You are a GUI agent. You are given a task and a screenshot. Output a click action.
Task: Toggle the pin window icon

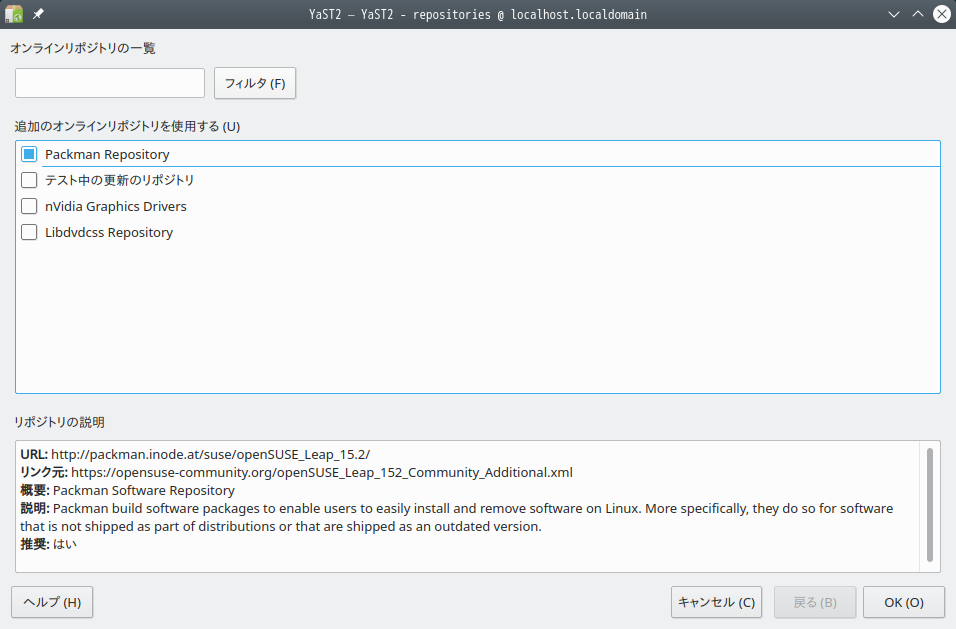click(38, 13)
